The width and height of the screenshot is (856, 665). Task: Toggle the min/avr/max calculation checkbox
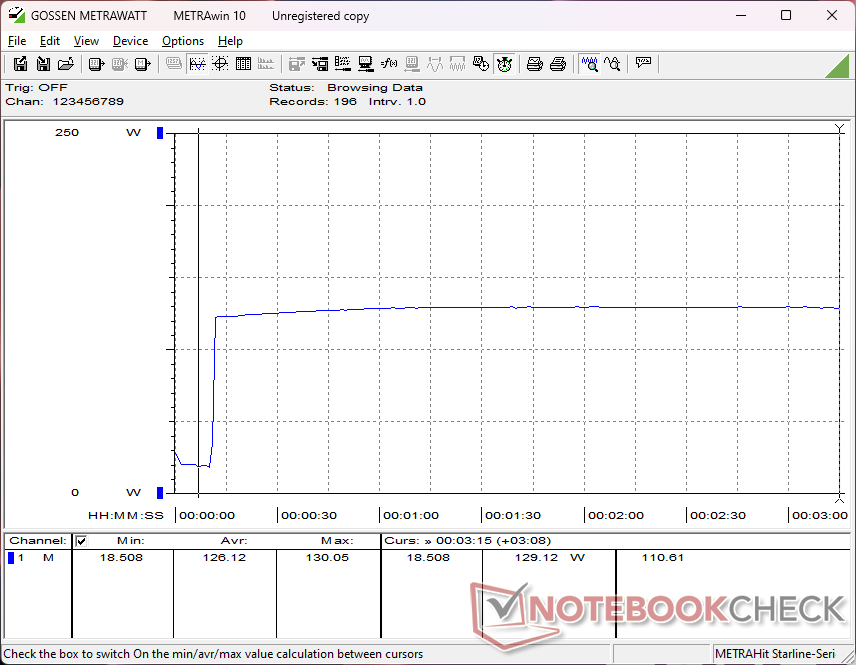pyautogui.click(x=82, y=541)
